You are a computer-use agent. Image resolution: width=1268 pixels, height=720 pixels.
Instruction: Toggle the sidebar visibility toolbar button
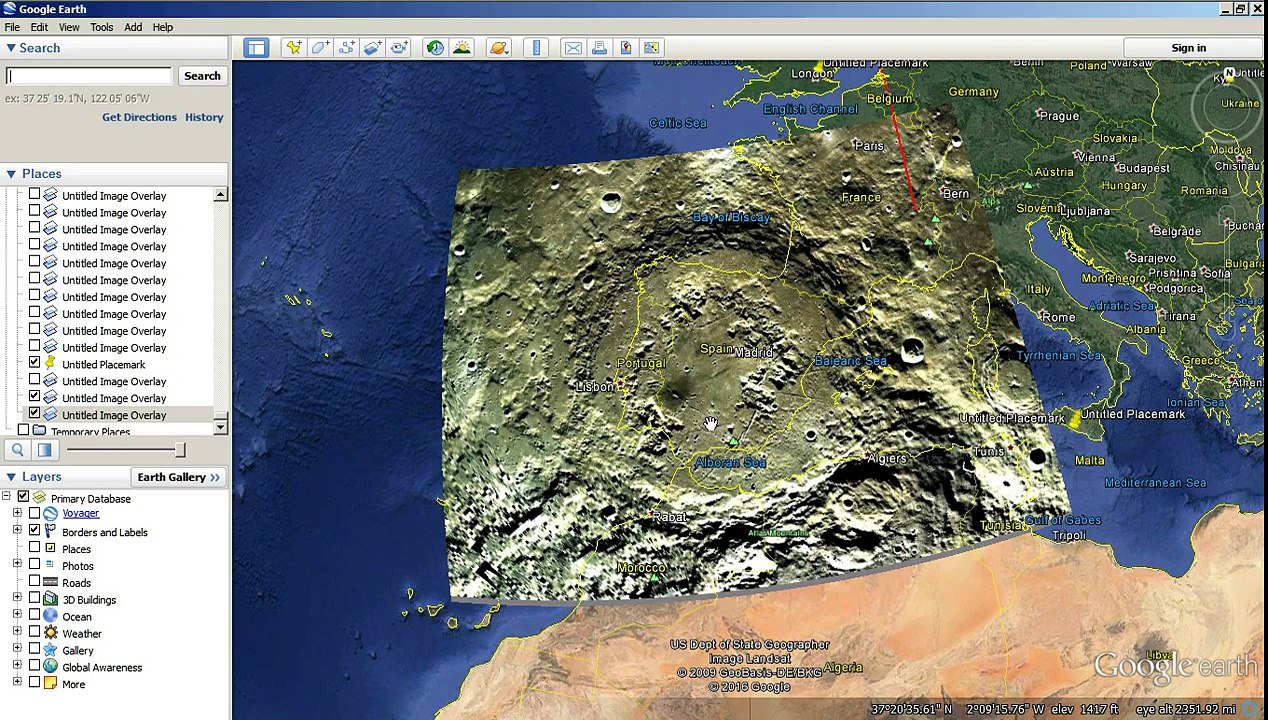pyautogui.click(x=256, y=48)
